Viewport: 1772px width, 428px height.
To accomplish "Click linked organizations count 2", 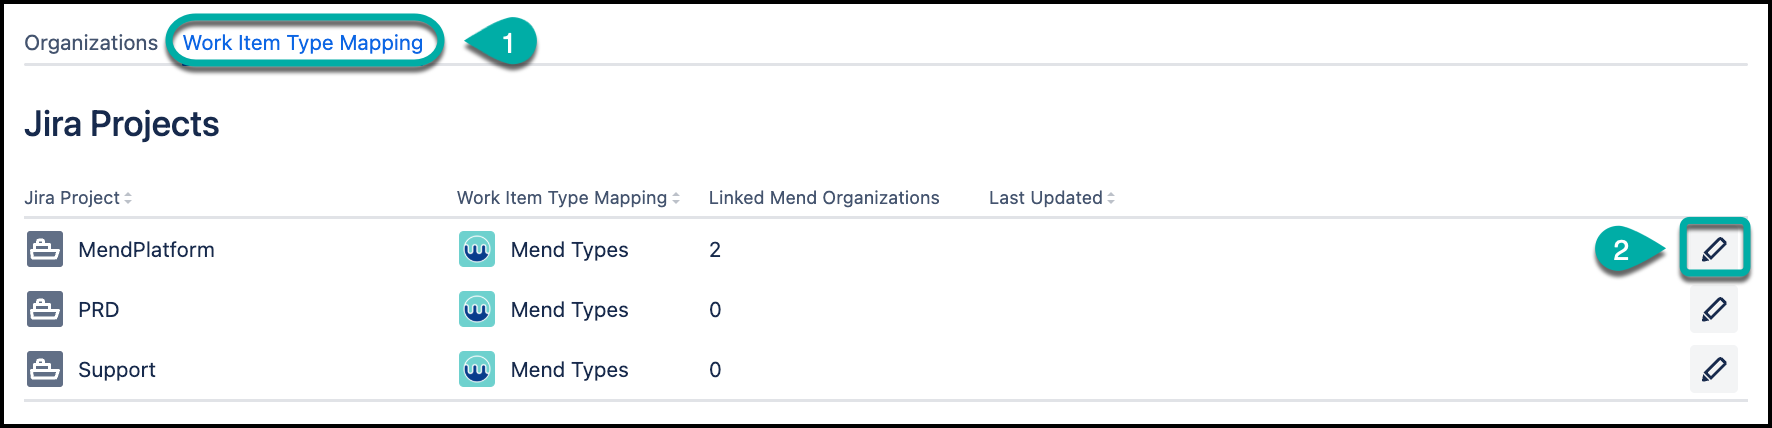I will [715, 250].
